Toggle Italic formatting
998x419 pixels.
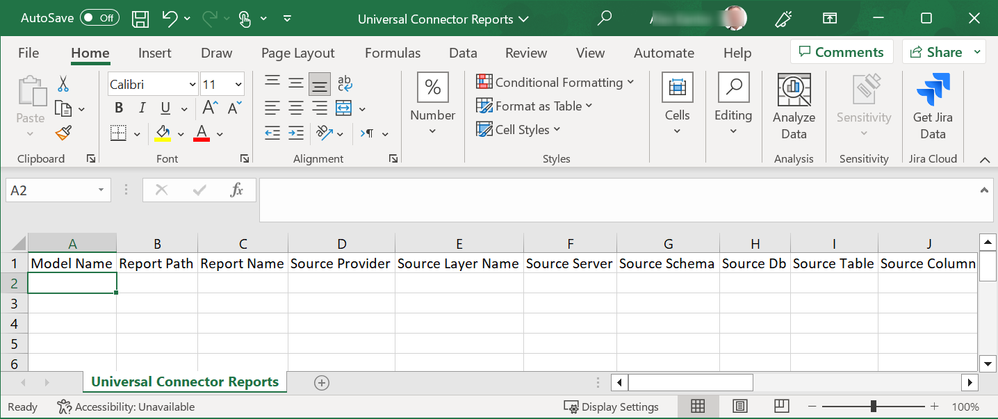point(142,108)
